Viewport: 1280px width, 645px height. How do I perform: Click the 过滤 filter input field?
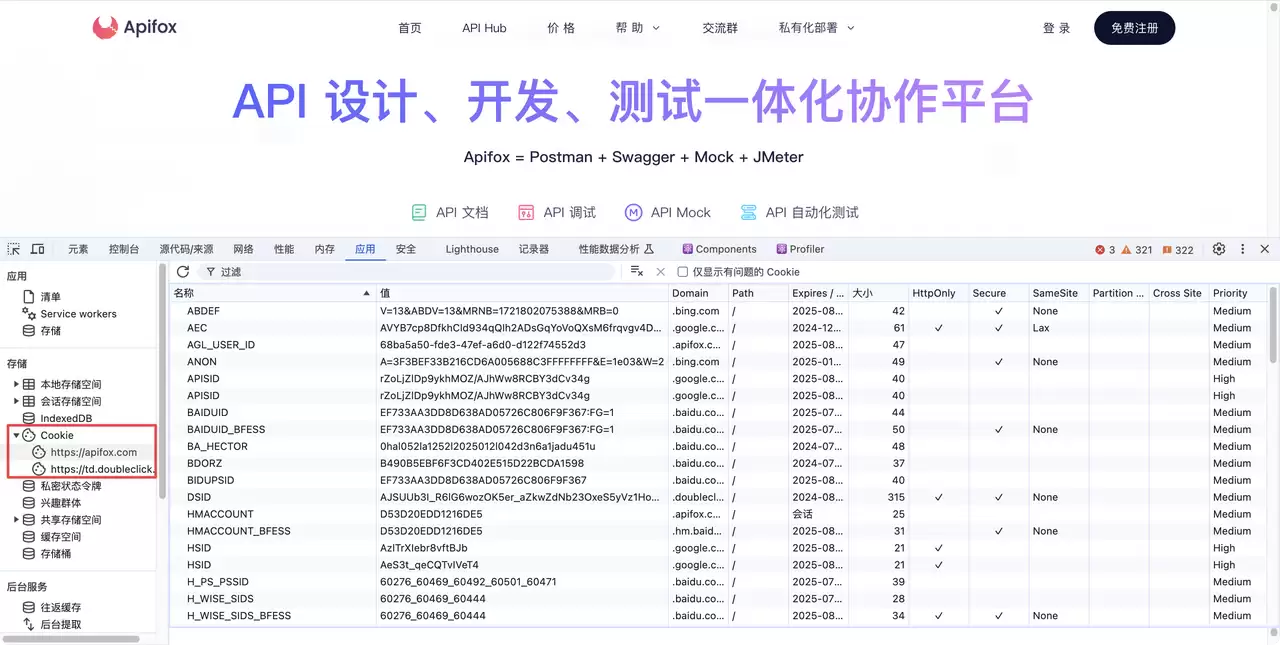click(407, 272)
